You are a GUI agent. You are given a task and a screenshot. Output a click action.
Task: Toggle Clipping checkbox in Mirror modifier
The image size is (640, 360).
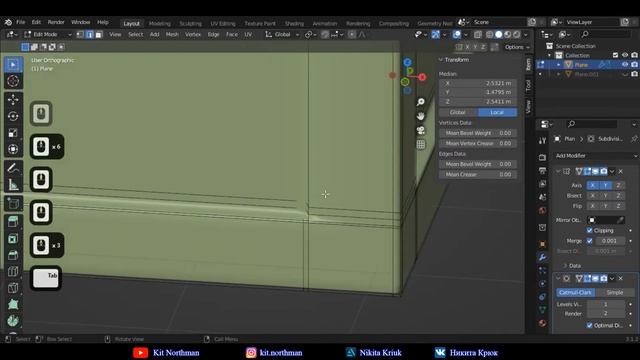589,230
